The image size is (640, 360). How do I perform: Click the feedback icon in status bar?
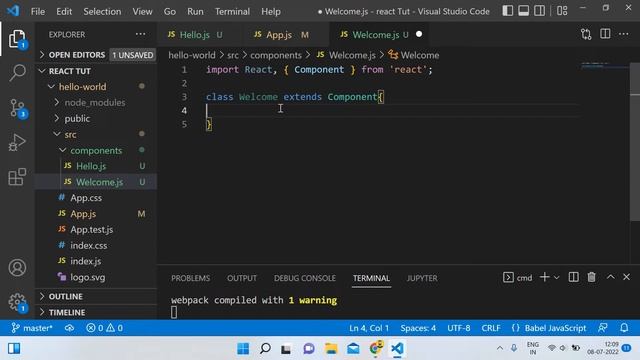click(x=602, y=328)
